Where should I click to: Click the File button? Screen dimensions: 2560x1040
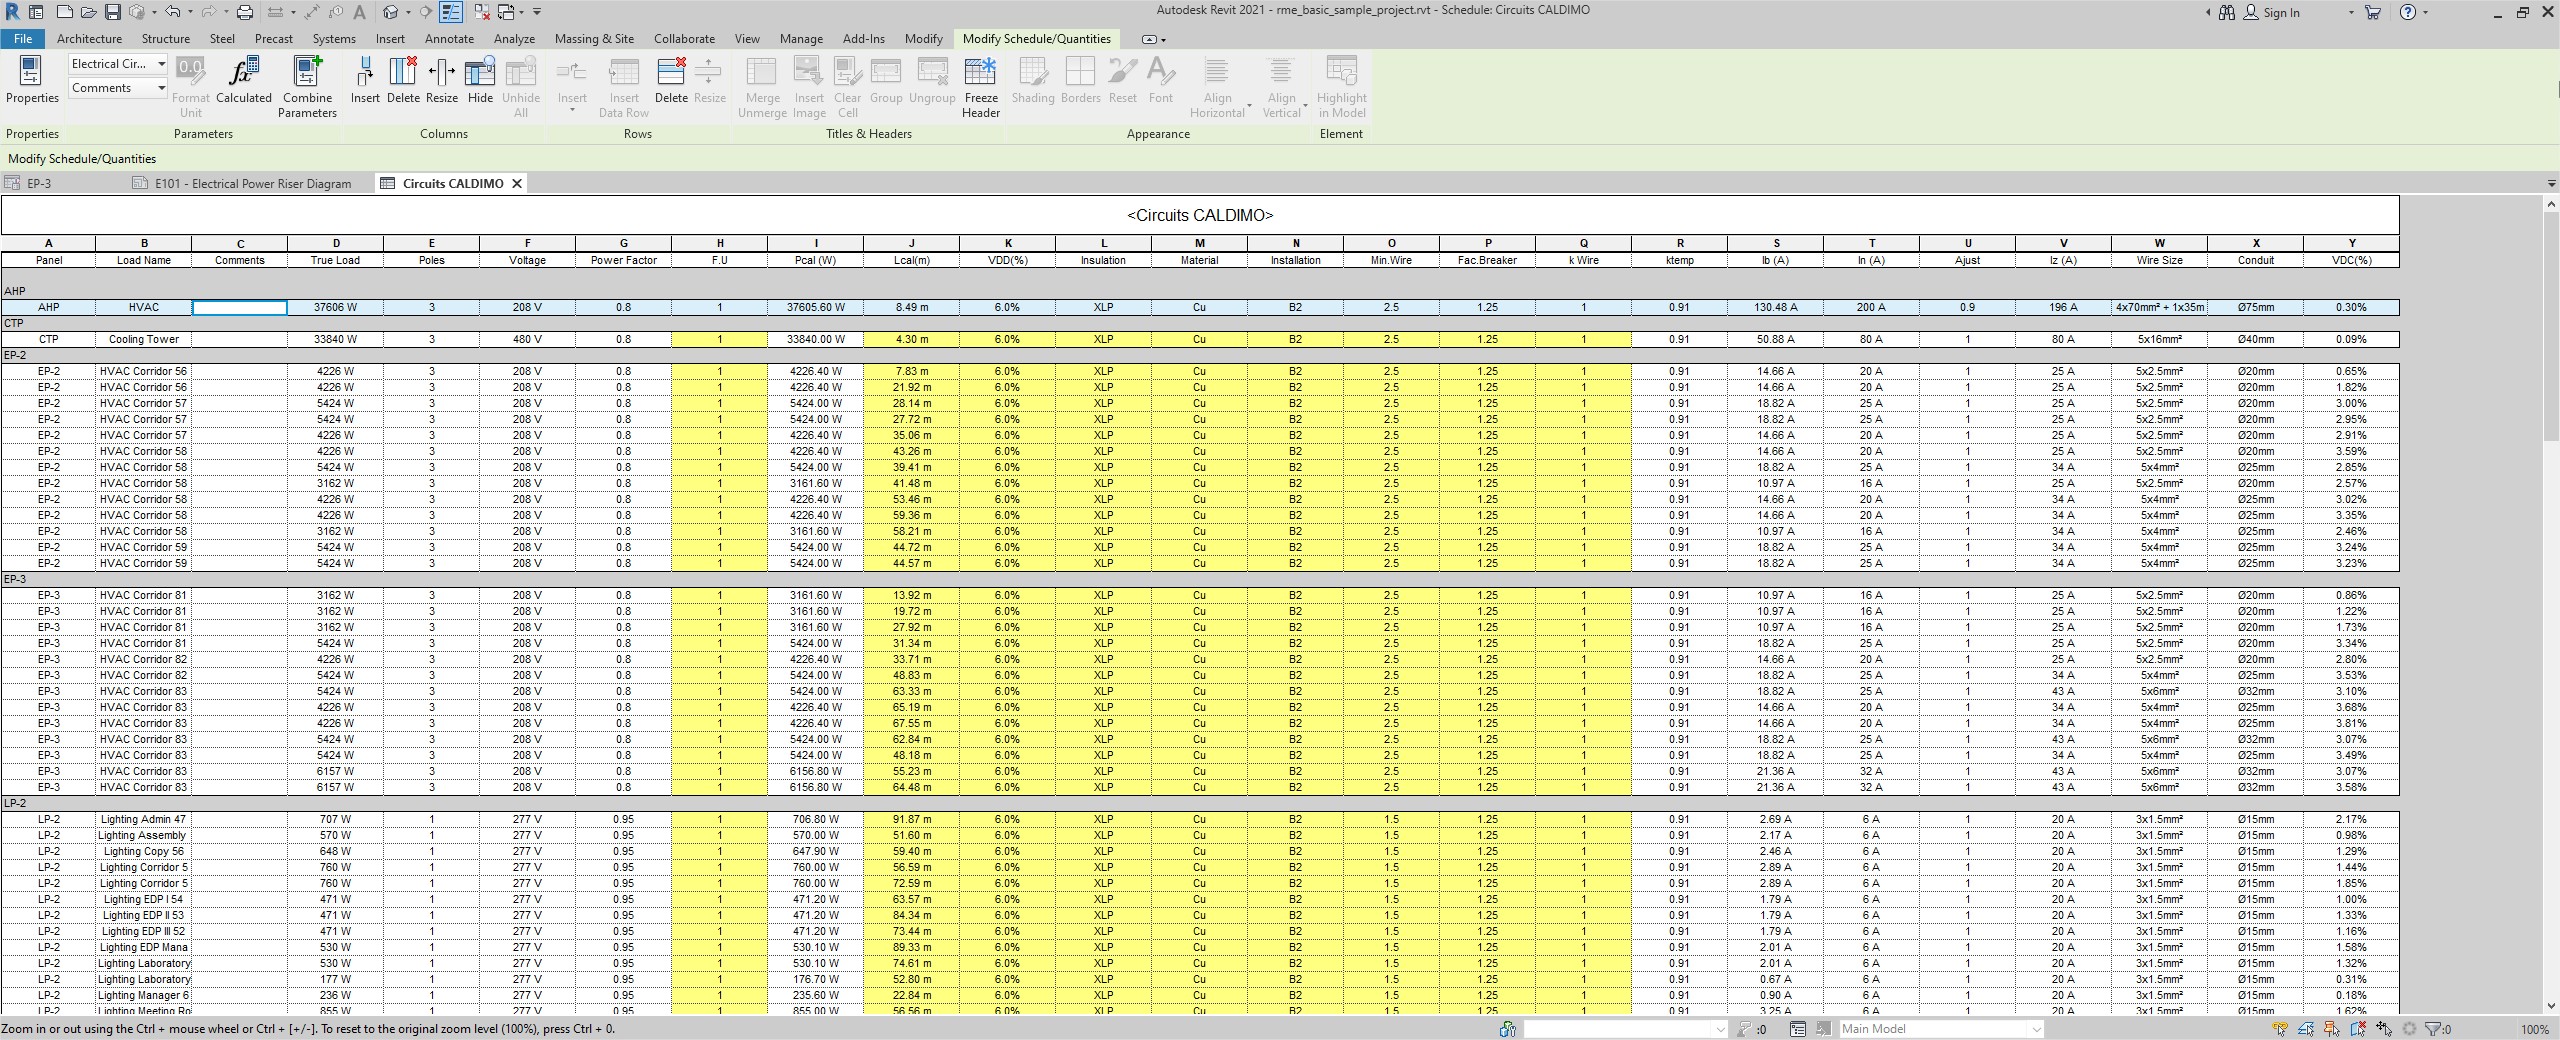click(x=22, y=39)
